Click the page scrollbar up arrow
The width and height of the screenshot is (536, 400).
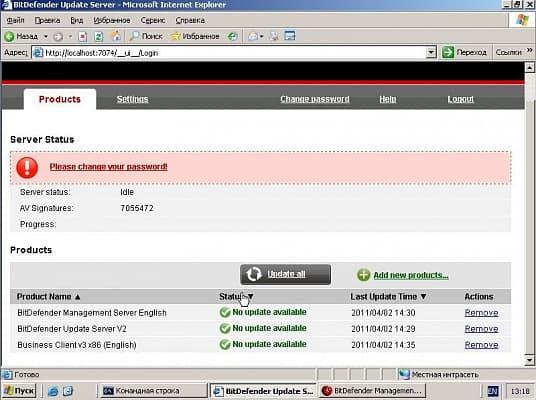coord(530,68)
